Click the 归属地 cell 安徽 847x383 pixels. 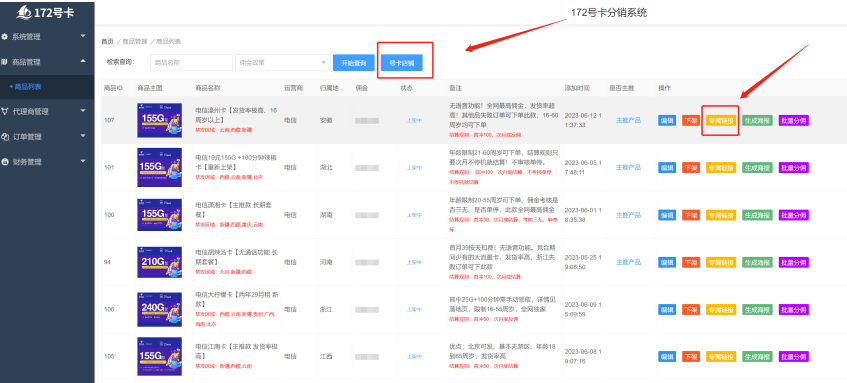326,120
